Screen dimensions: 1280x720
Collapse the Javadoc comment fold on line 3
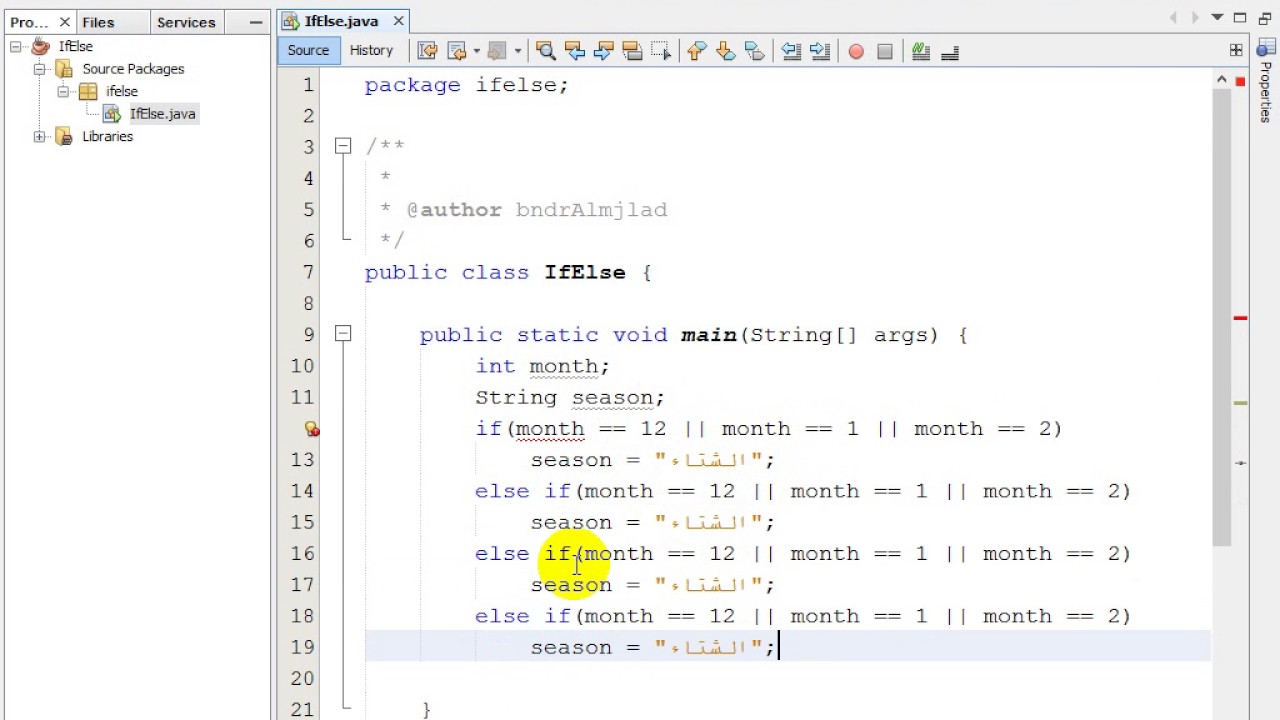(x=343, y=146)
